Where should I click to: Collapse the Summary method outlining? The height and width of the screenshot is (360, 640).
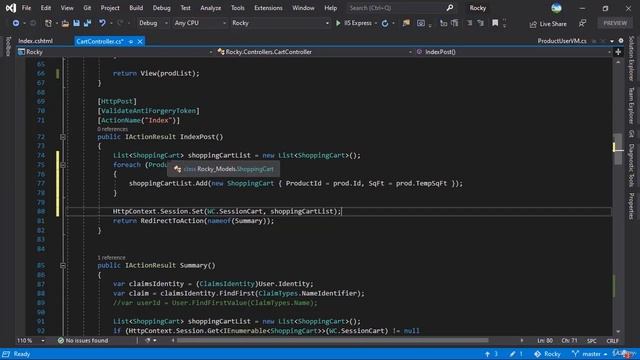click(63, 265)
